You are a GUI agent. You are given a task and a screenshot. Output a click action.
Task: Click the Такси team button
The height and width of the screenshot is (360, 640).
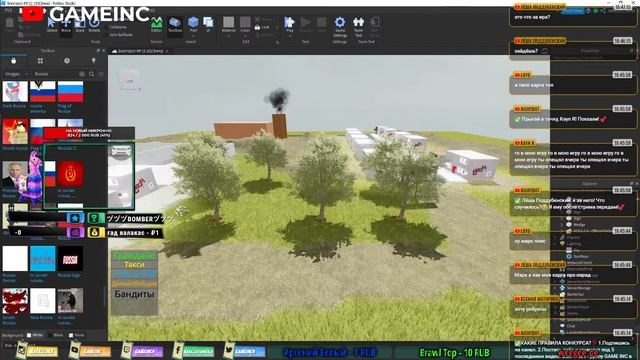pyautogui.click(x=134, y=264)
